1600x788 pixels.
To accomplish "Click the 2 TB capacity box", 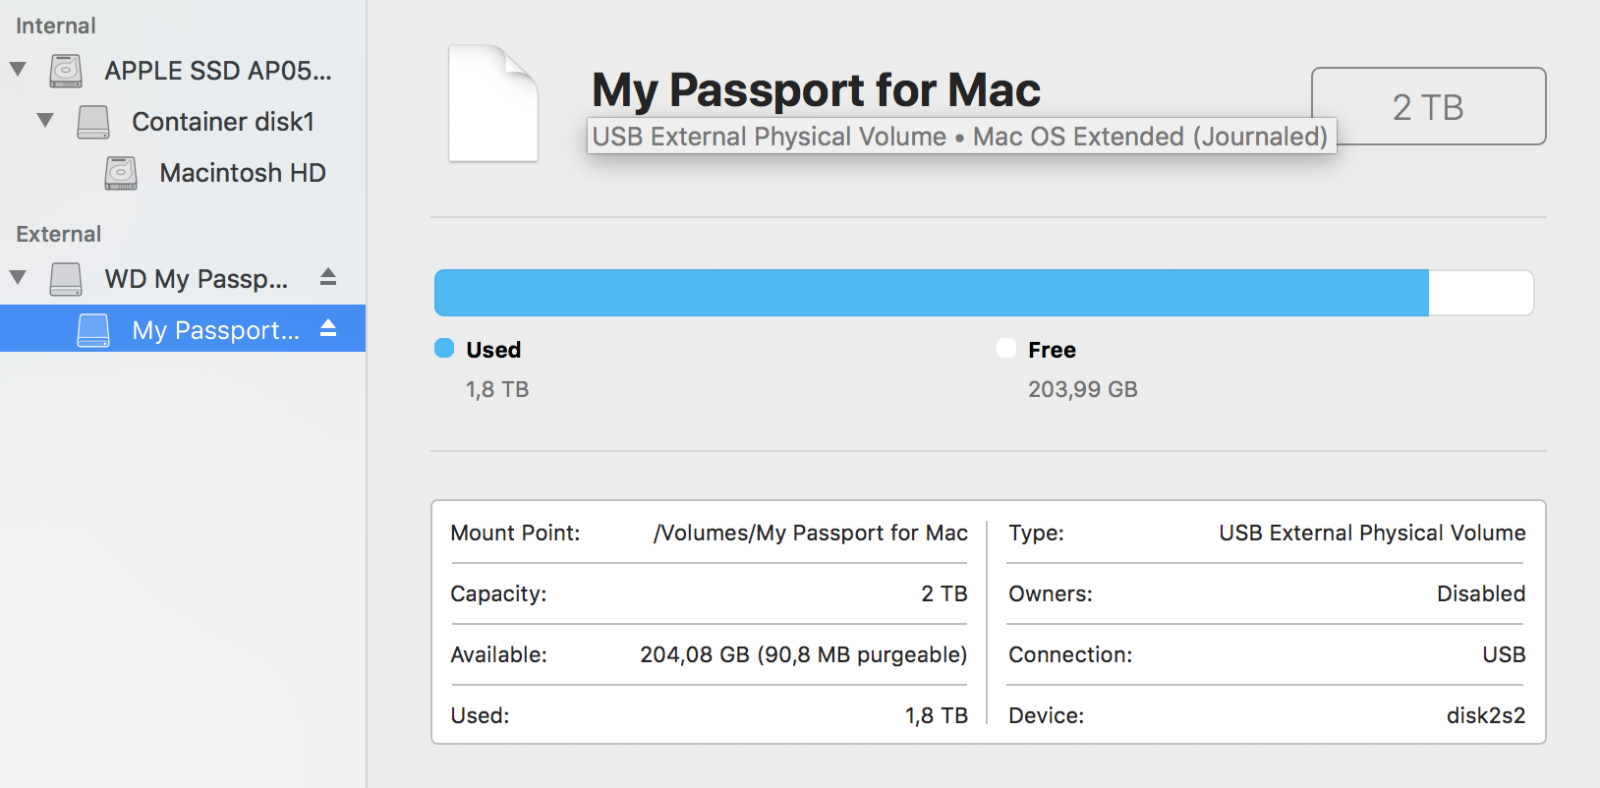I will [x=1428, y=106].
